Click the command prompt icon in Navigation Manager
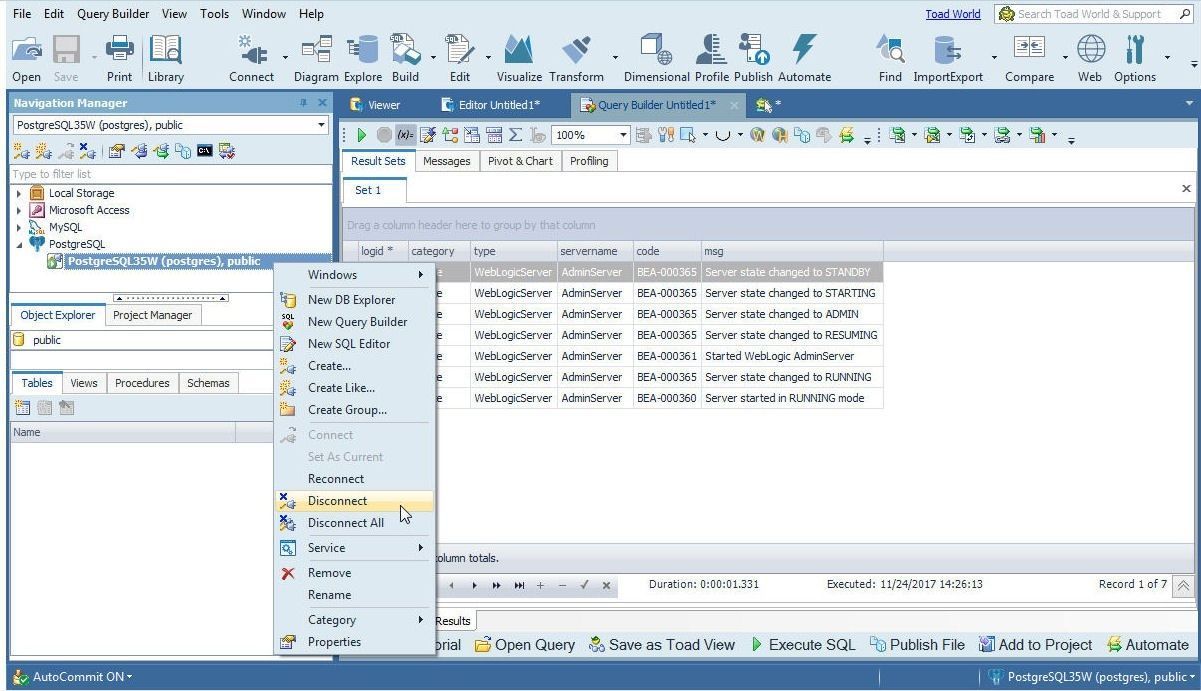Viewport: 1201px width, 691px height. click(204, 151)
